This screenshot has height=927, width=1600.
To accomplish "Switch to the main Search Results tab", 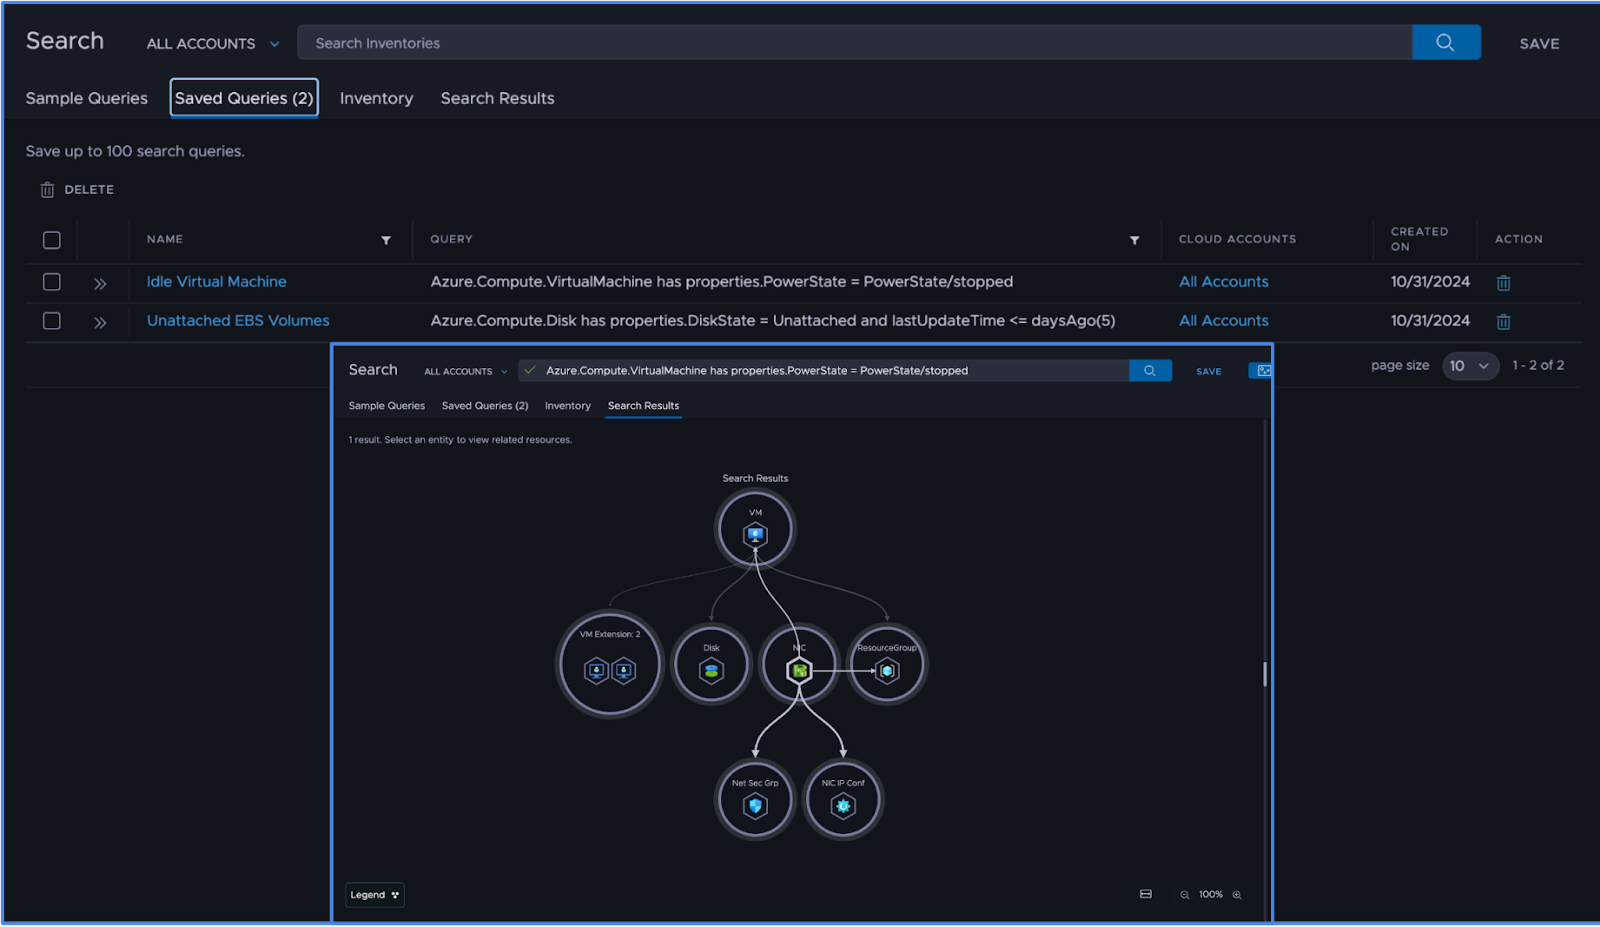I will pos(498,98).
